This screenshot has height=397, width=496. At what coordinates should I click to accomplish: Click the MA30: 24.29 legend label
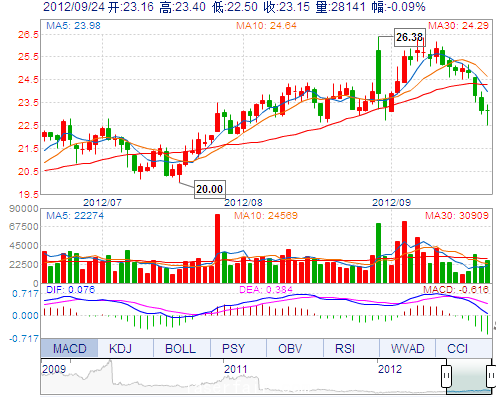point(458,25)
